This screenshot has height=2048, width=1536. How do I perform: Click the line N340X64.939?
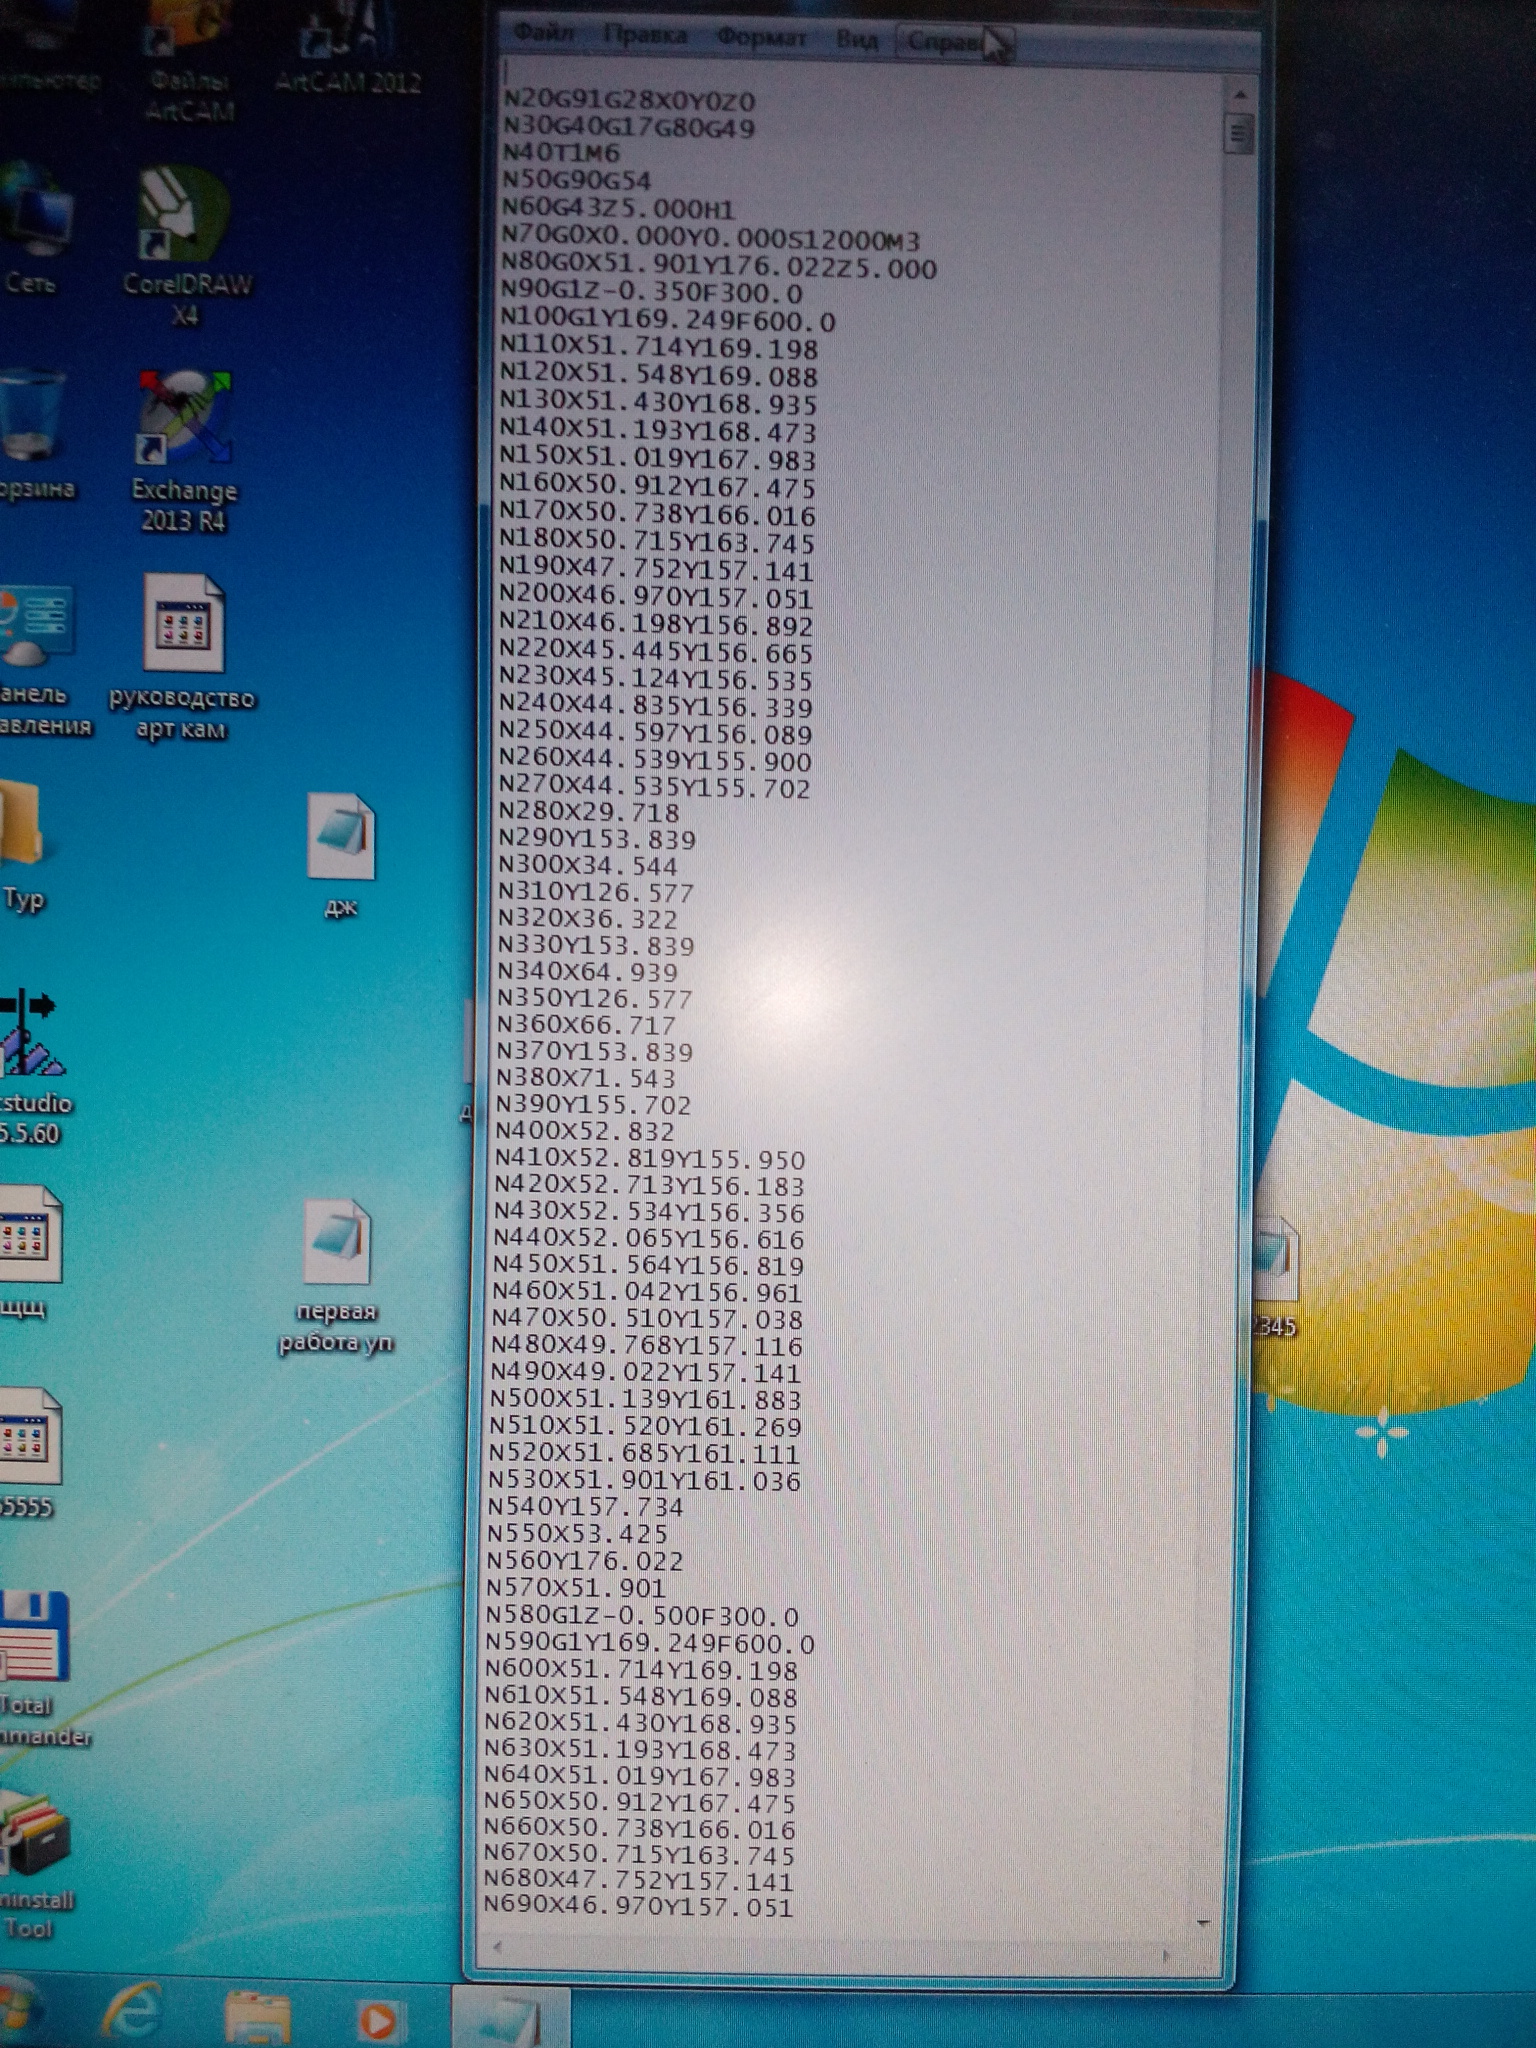pos(587,972)
